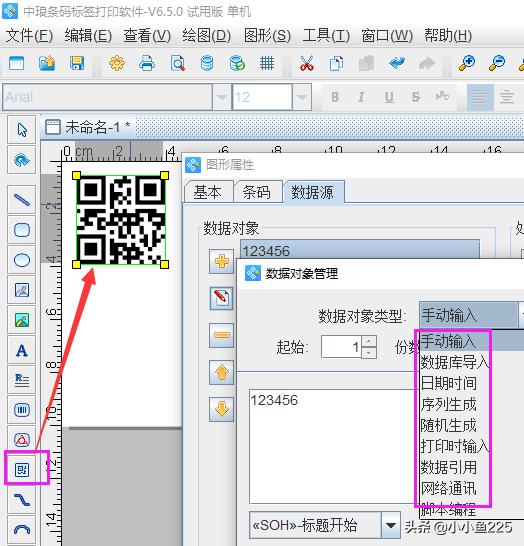The height and width of the screenshot is (546, 524).
Task: Switch to the 条码 tab
Action: point(257,192)
